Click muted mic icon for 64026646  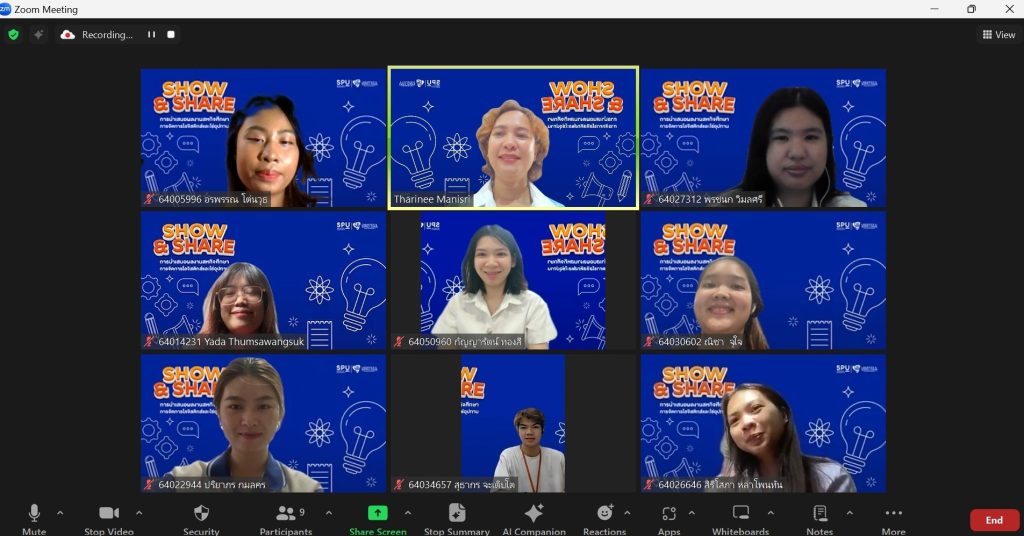[648, 484]
